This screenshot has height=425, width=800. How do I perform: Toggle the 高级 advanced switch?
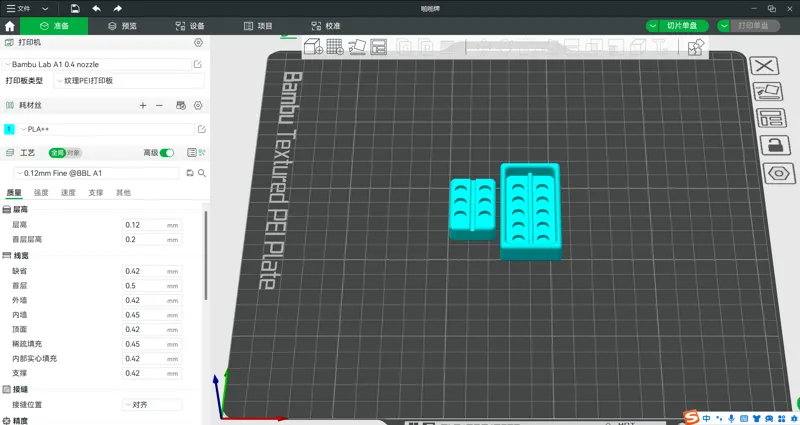(167, 153)
